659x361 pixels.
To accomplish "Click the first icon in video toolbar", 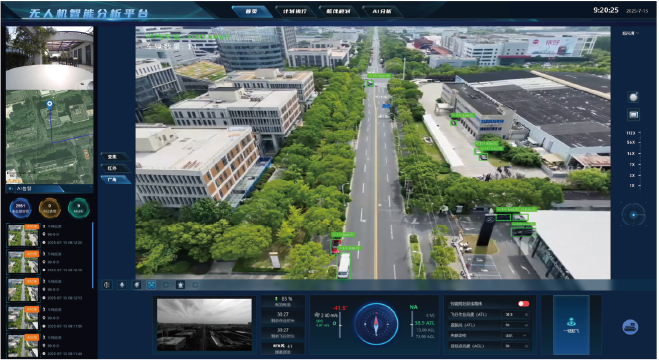I will point(107,285).
